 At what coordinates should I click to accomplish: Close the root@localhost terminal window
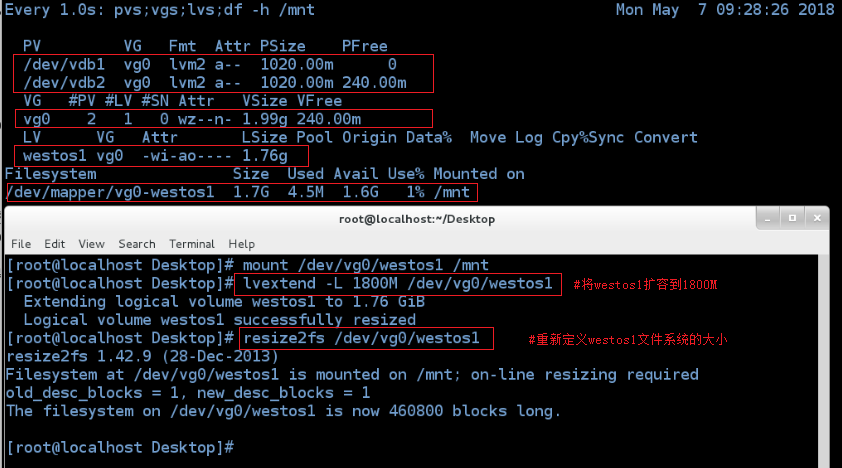pyautogui.click(x=817, y=218)
